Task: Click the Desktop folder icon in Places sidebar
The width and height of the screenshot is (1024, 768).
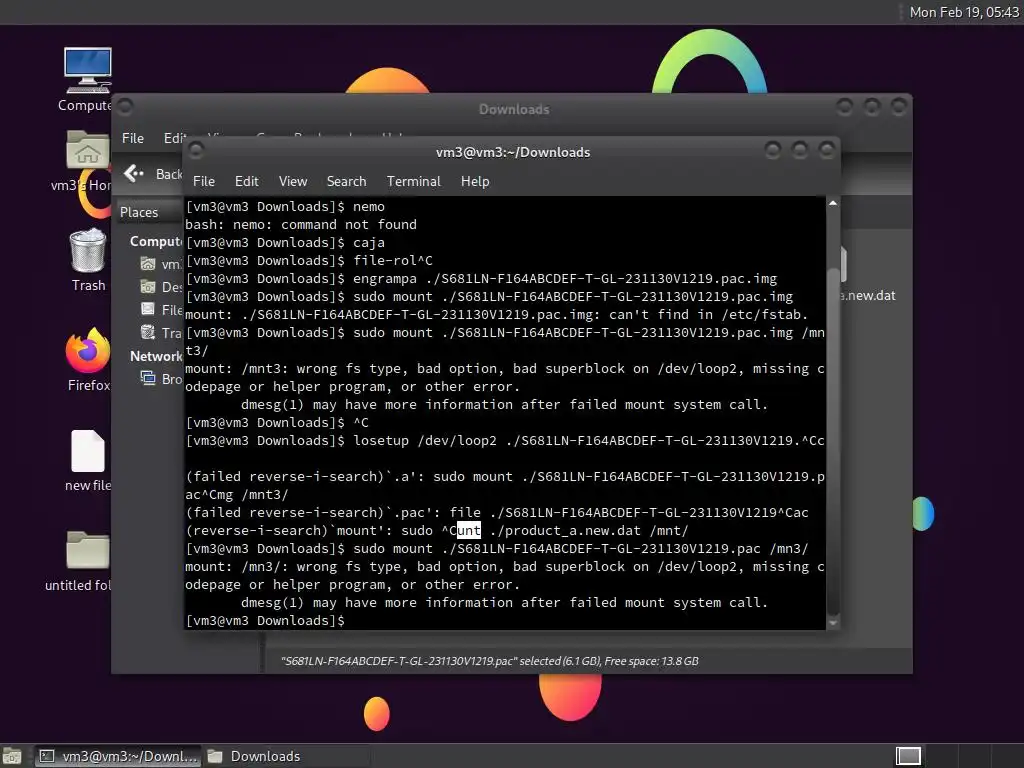Action: click(x=148, y=287)
